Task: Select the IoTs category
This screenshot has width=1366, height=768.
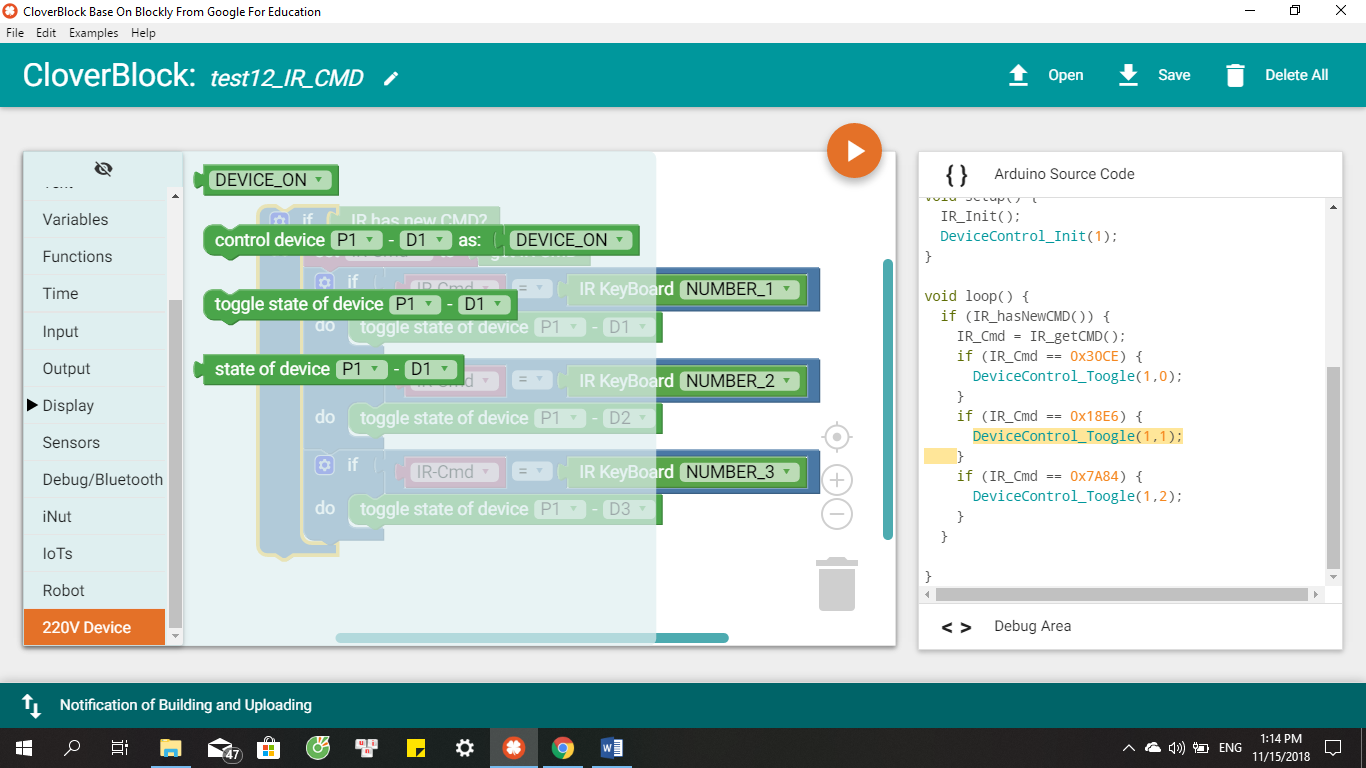Action: point(94,554)
